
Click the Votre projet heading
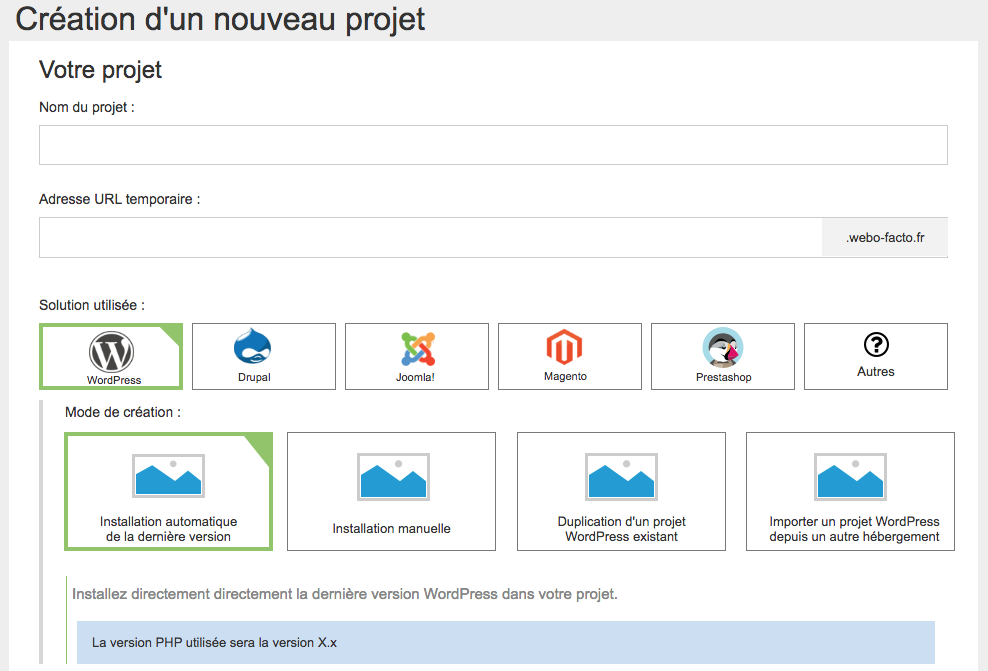point(100,69)
